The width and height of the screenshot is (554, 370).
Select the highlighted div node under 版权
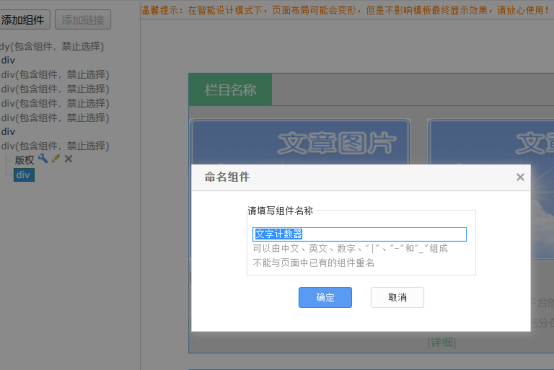coord(24,175)
